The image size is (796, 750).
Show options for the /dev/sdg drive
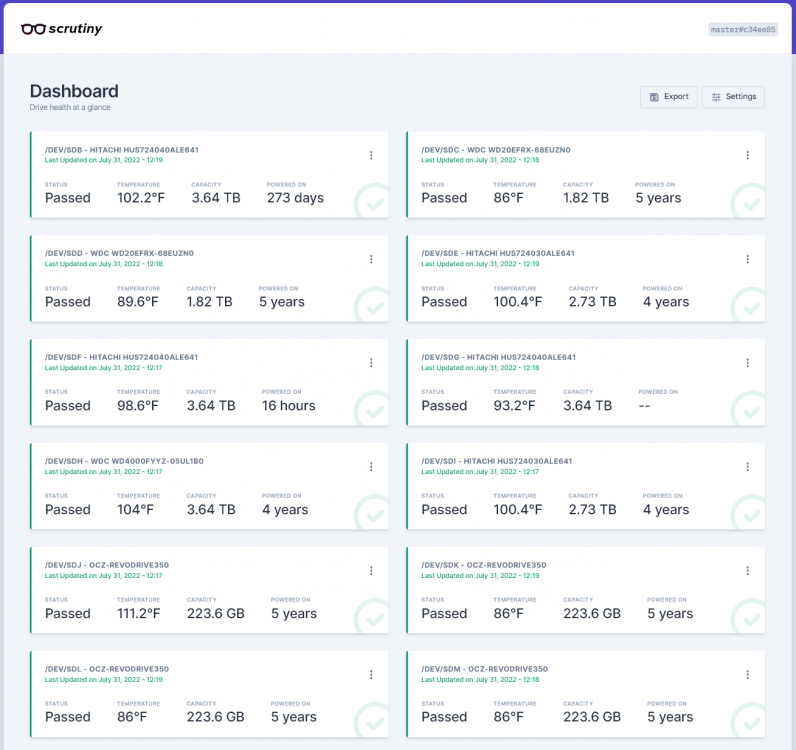tap(747, 363)
